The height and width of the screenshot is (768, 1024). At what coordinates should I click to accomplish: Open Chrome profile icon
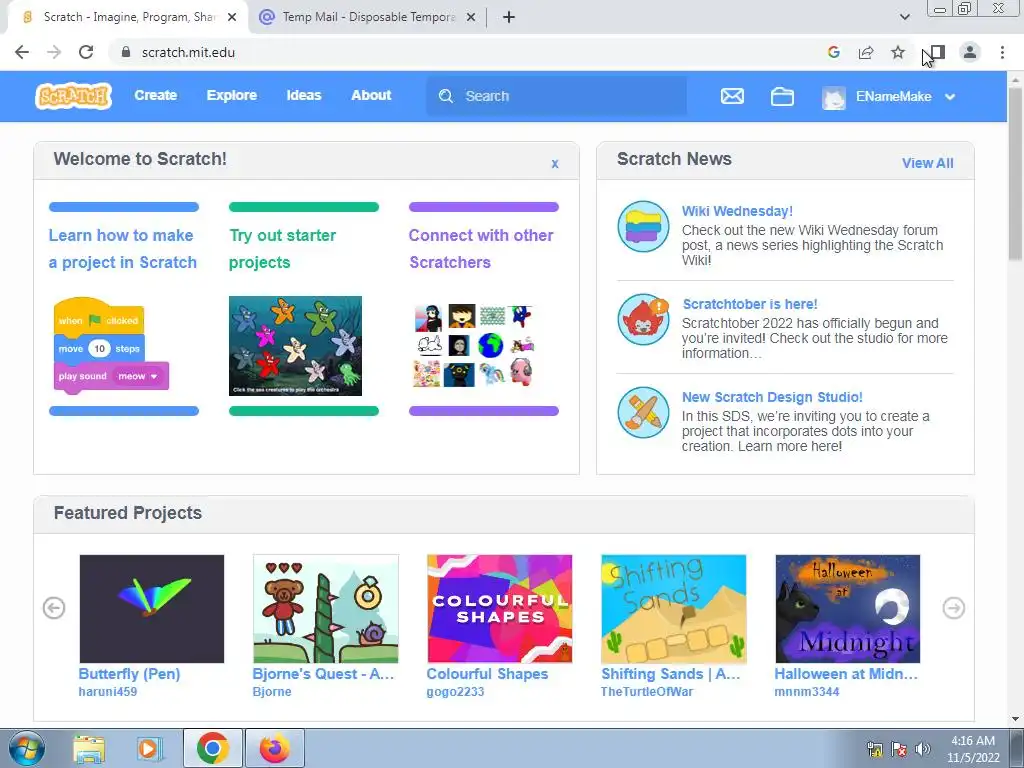(970, 52)
